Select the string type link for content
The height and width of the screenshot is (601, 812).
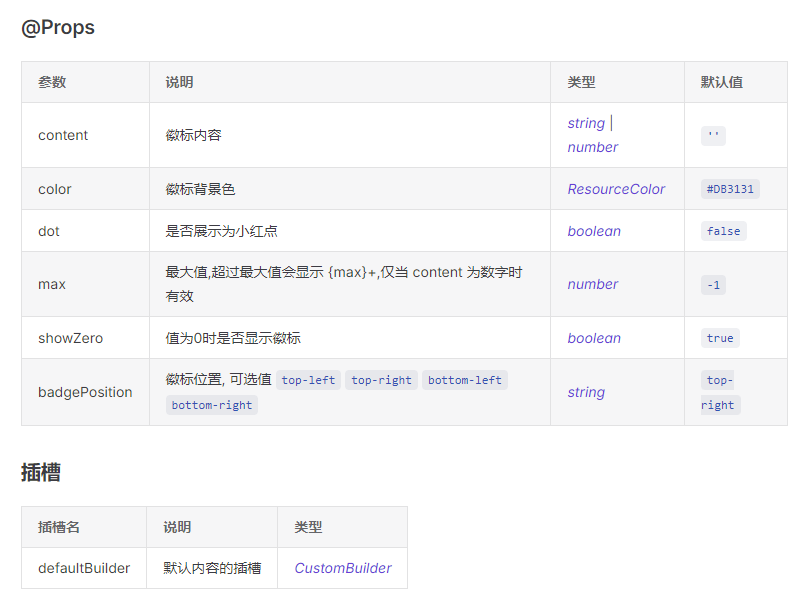tap(585, 122)
